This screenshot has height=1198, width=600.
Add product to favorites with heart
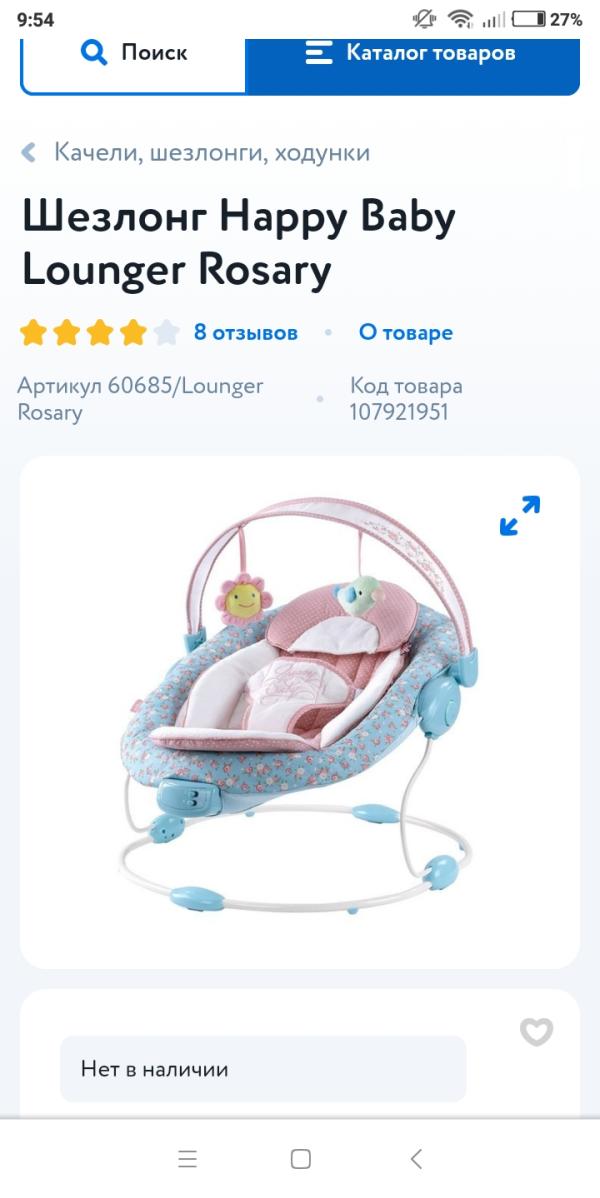537,1031
